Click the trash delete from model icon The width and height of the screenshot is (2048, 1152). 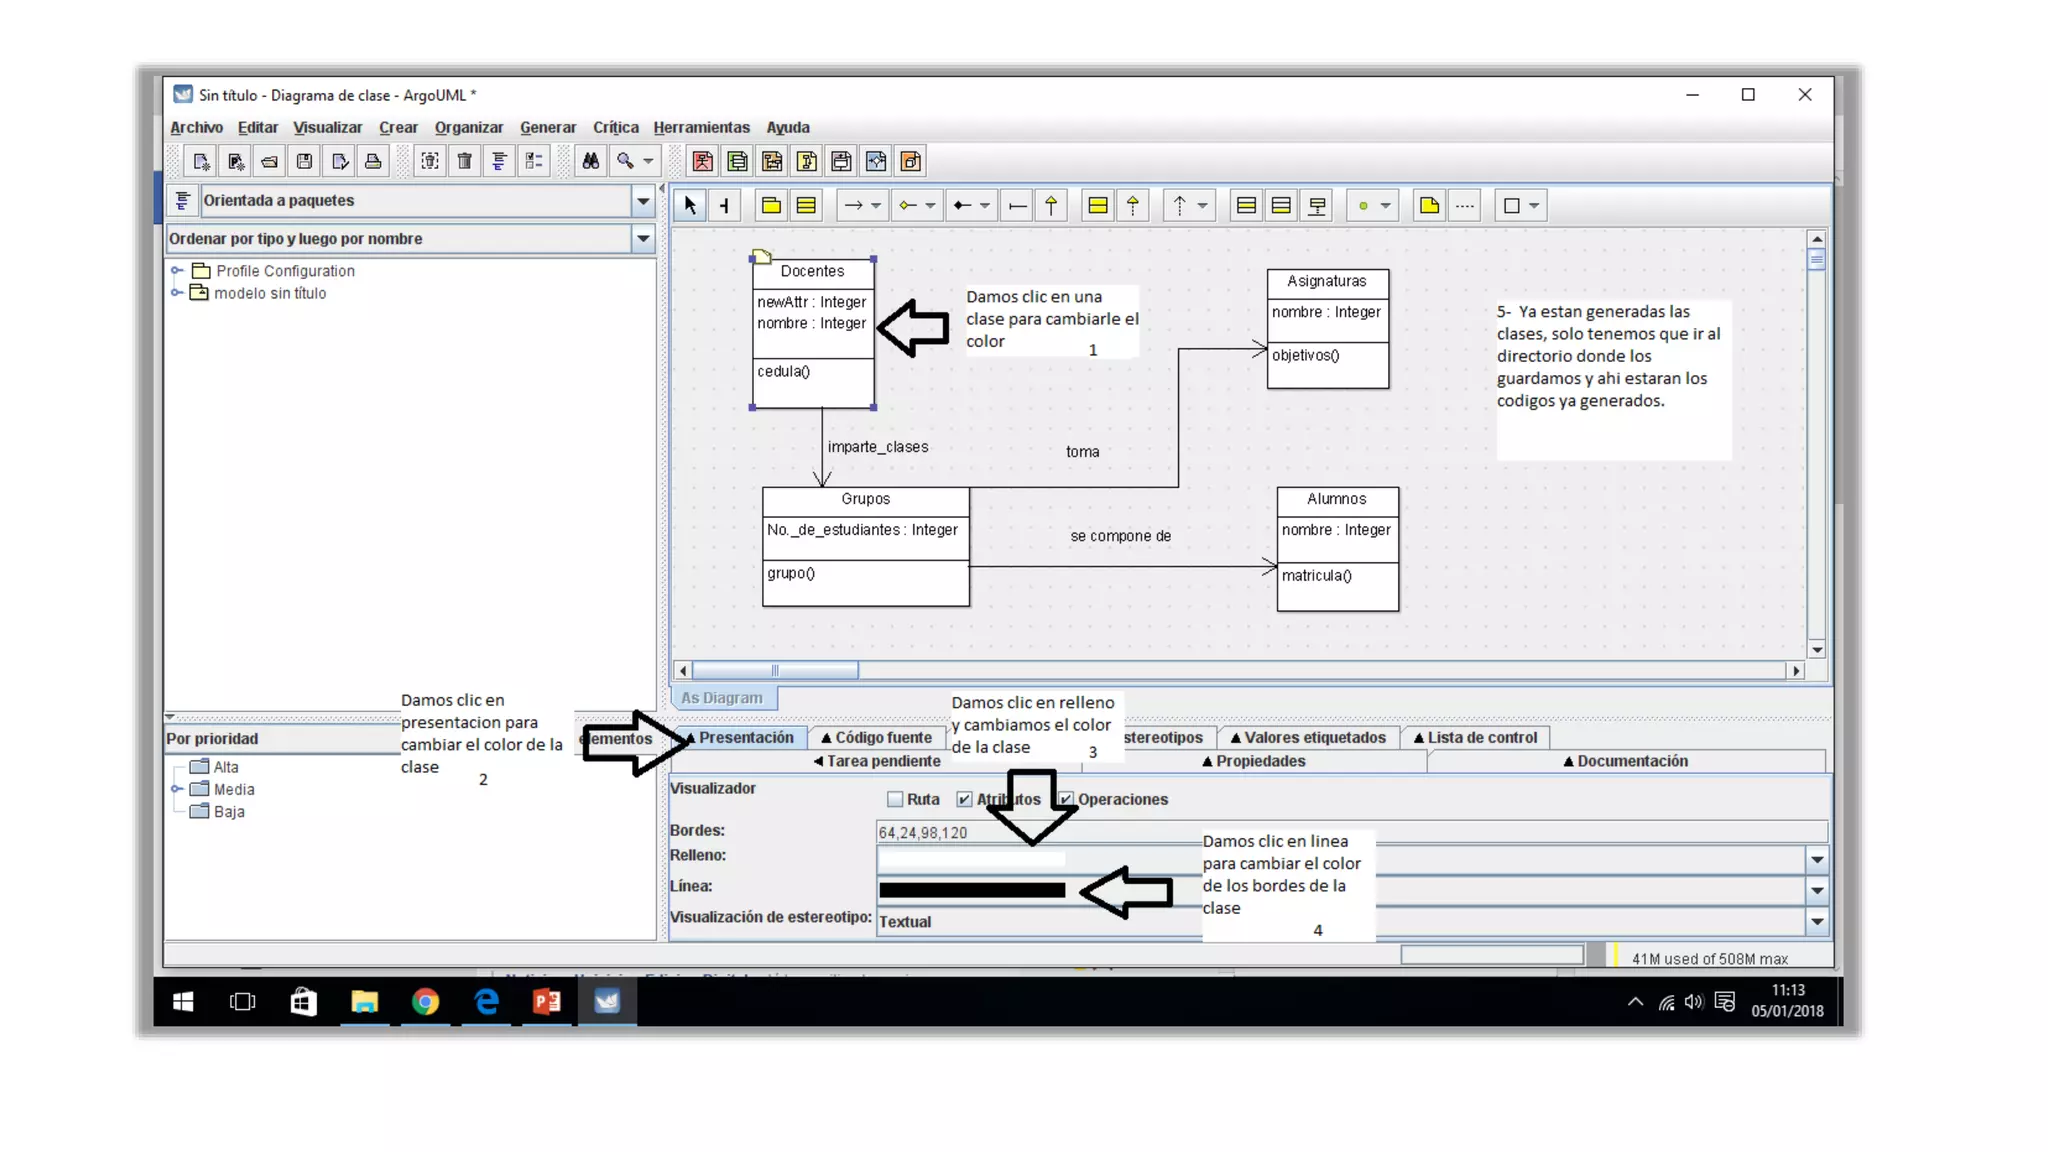point(464,161)
